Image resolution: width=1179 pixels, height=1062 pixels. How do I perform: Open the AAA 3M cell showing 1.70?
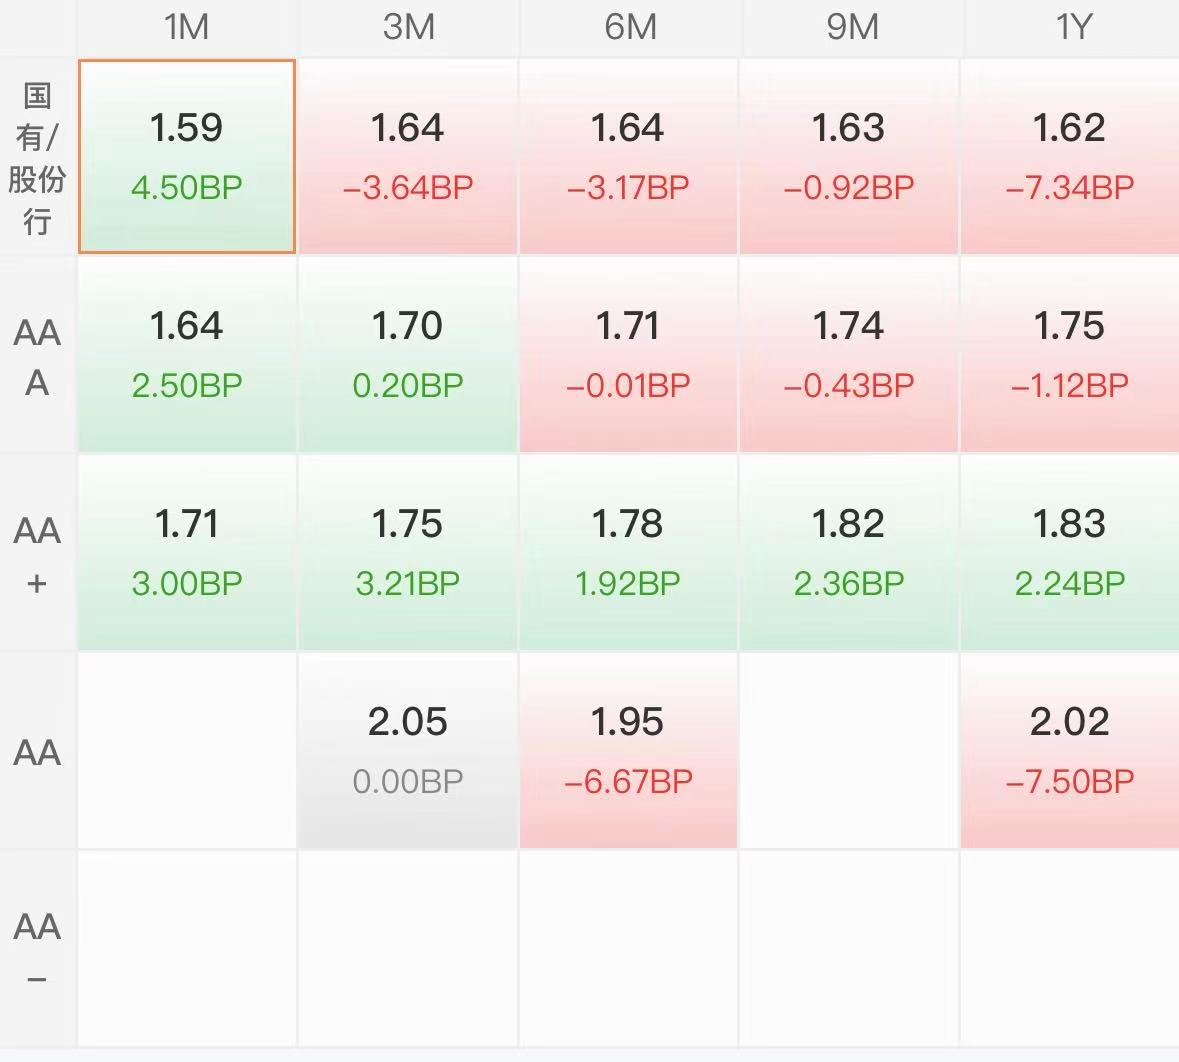pos(408,354)
